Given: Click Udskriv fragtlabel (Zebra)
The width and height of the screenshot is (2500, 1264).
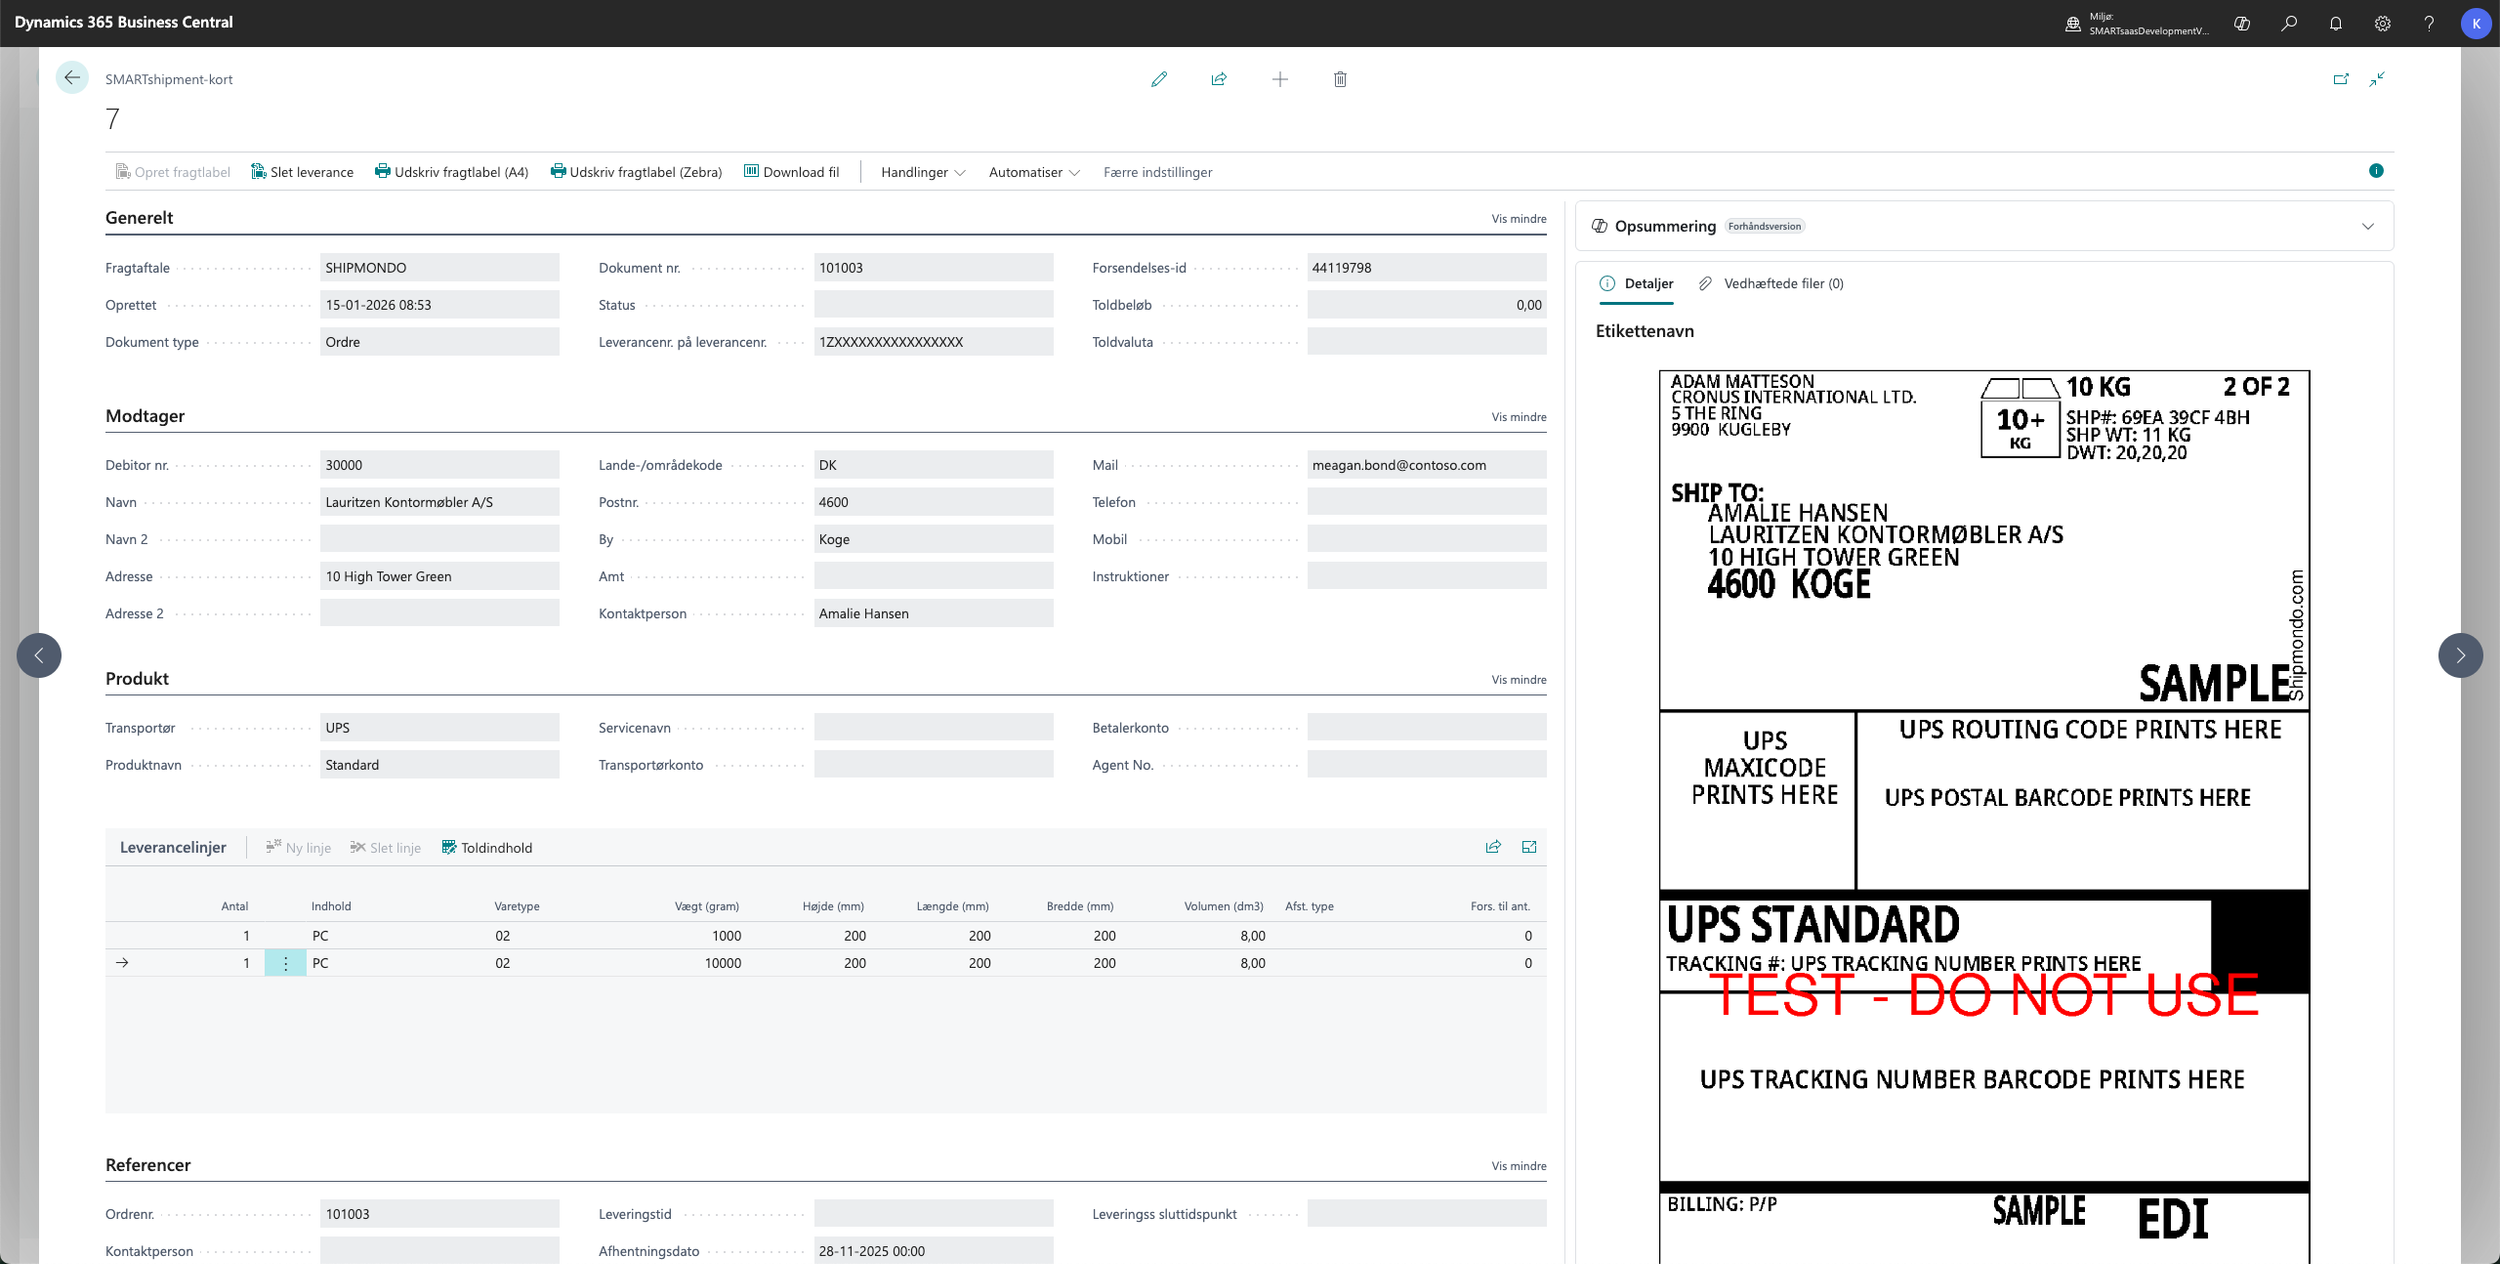Looking at the screenshot, I should point(636,172).
